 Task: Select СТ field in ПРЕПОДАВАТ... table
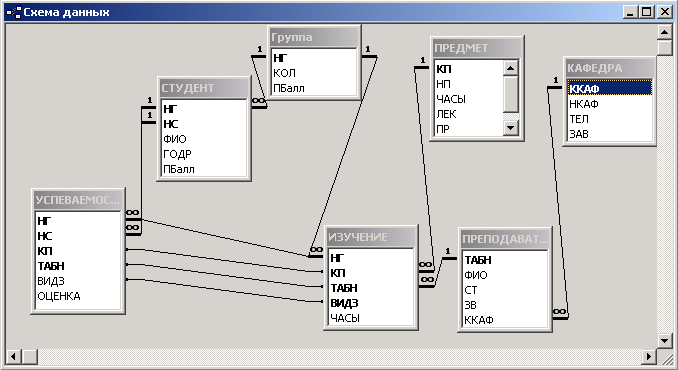(x=505, y=290)
